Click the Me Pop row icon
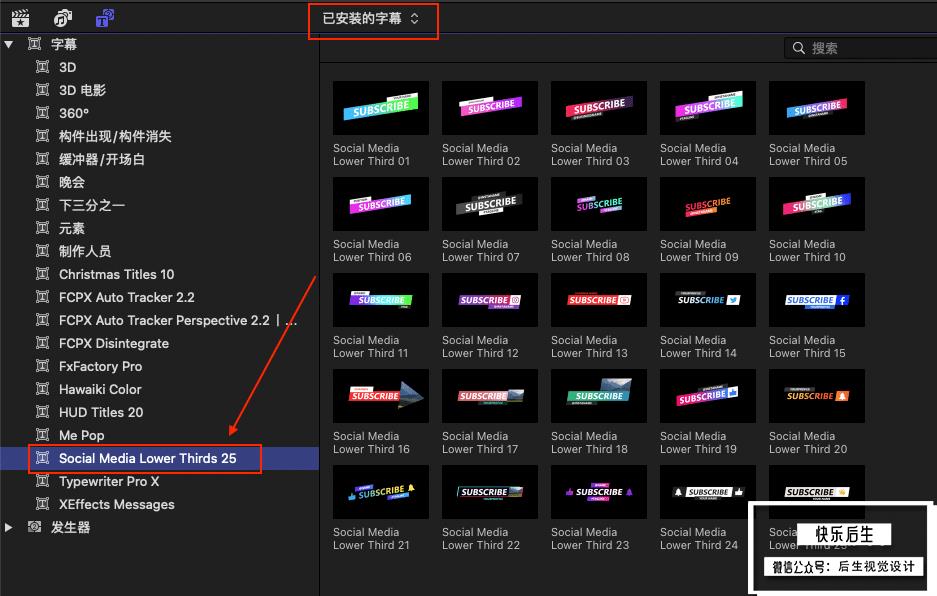 pos(42,435)
